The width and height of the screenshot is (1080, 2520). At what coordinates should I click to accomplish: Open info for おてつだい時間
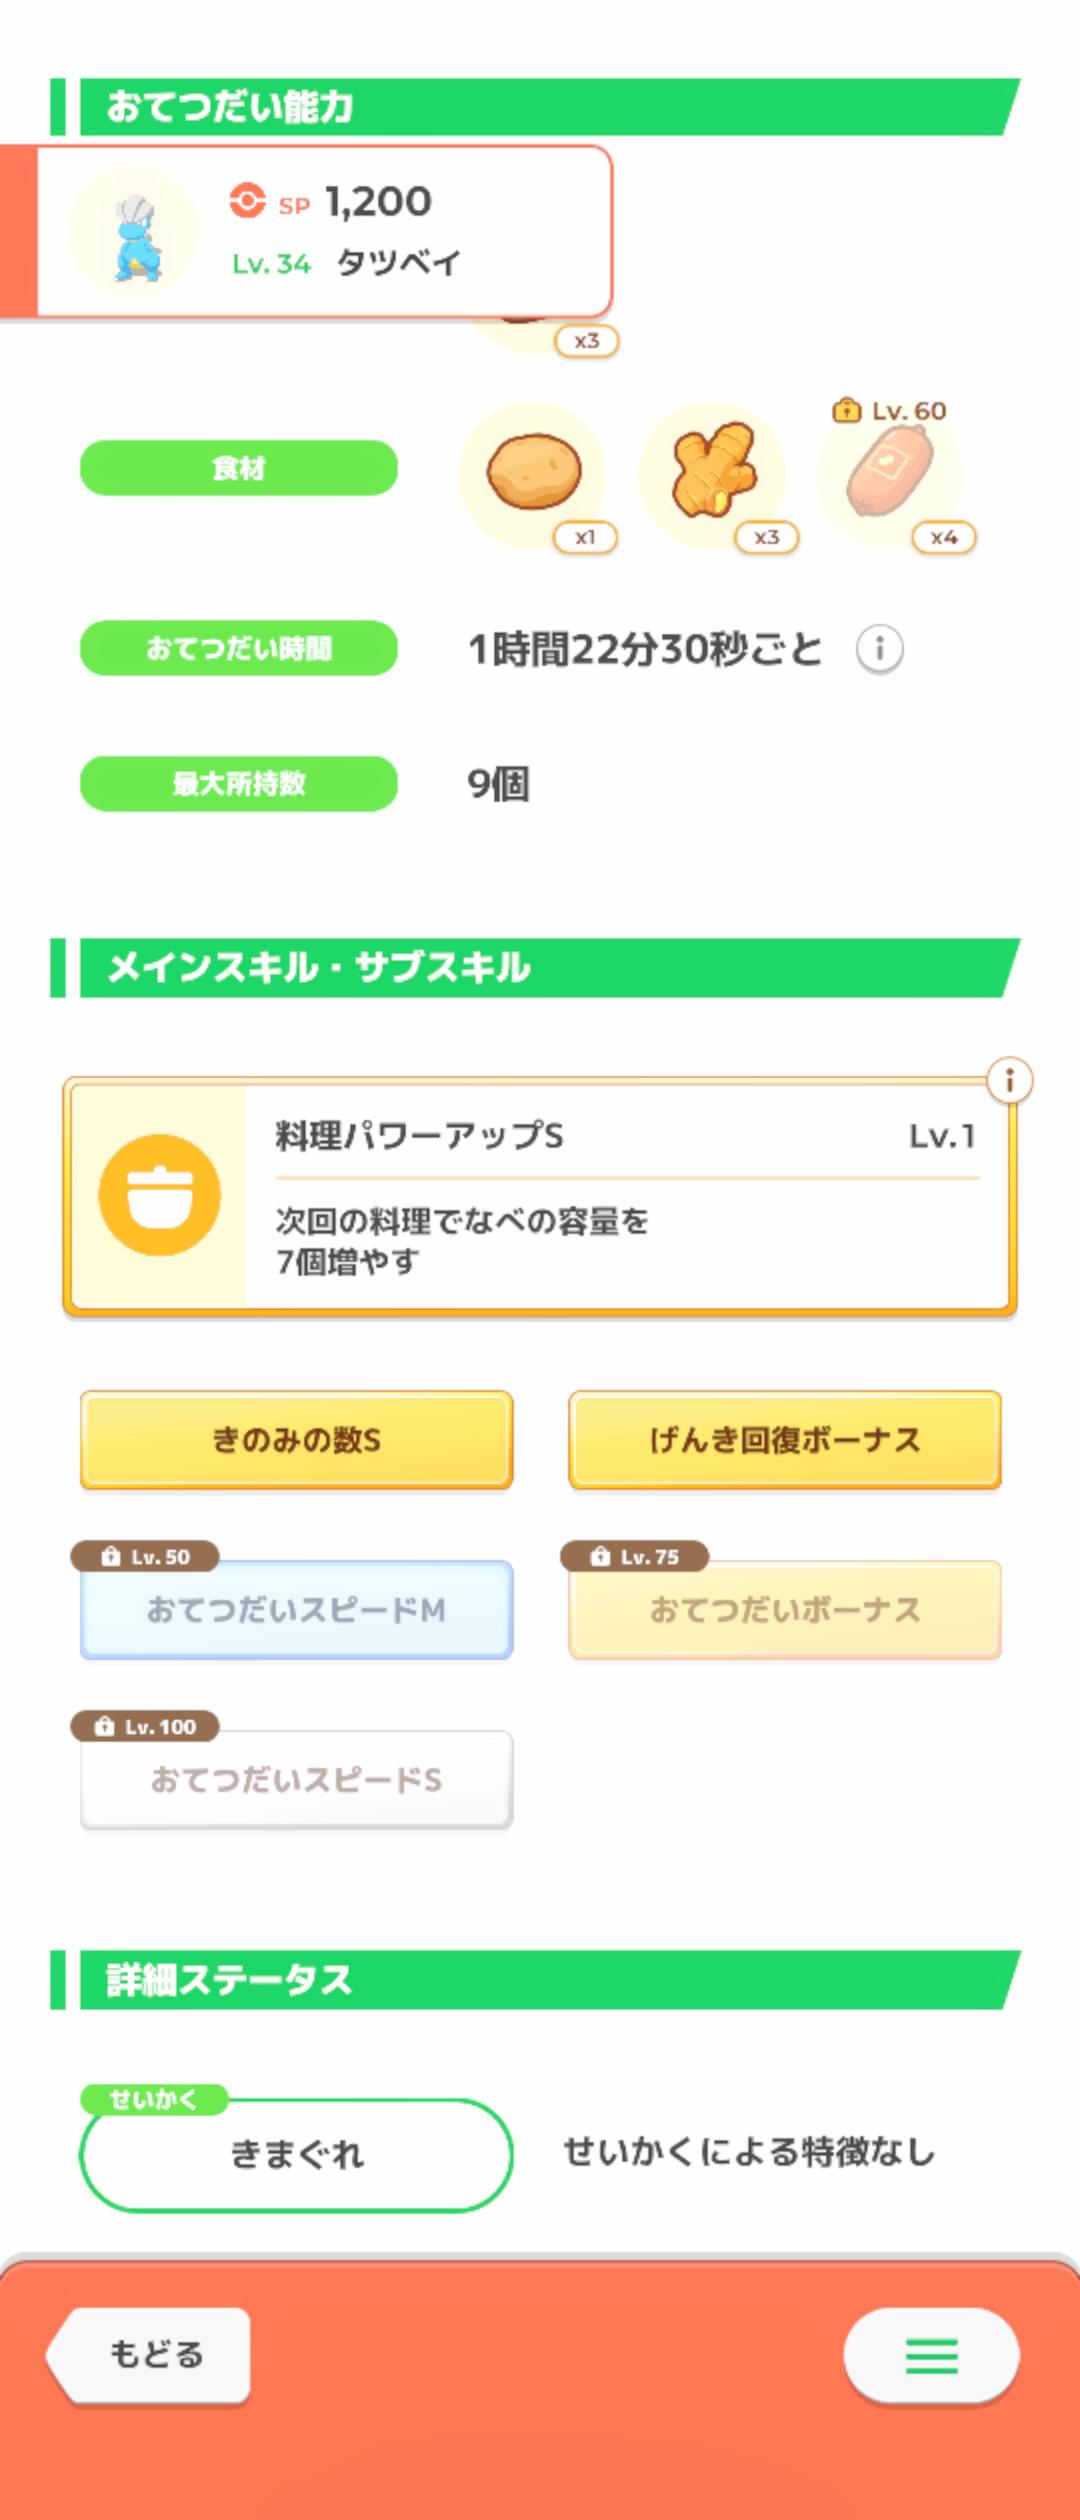[879, 649]
